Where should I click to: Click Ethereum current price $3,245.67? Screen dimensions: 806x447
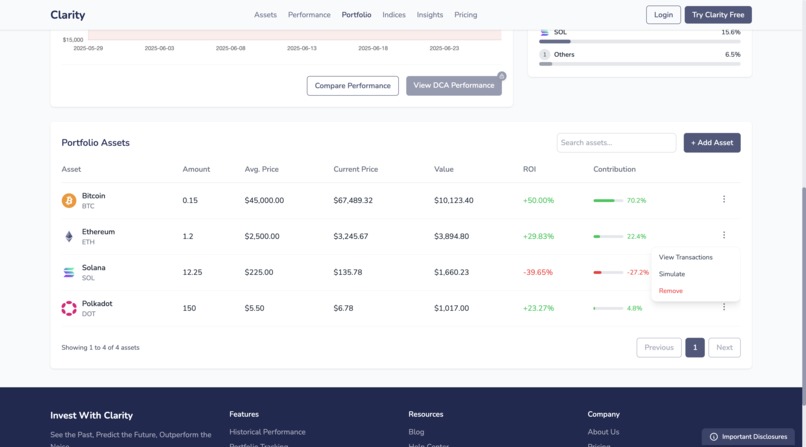(x=351, y=236)
